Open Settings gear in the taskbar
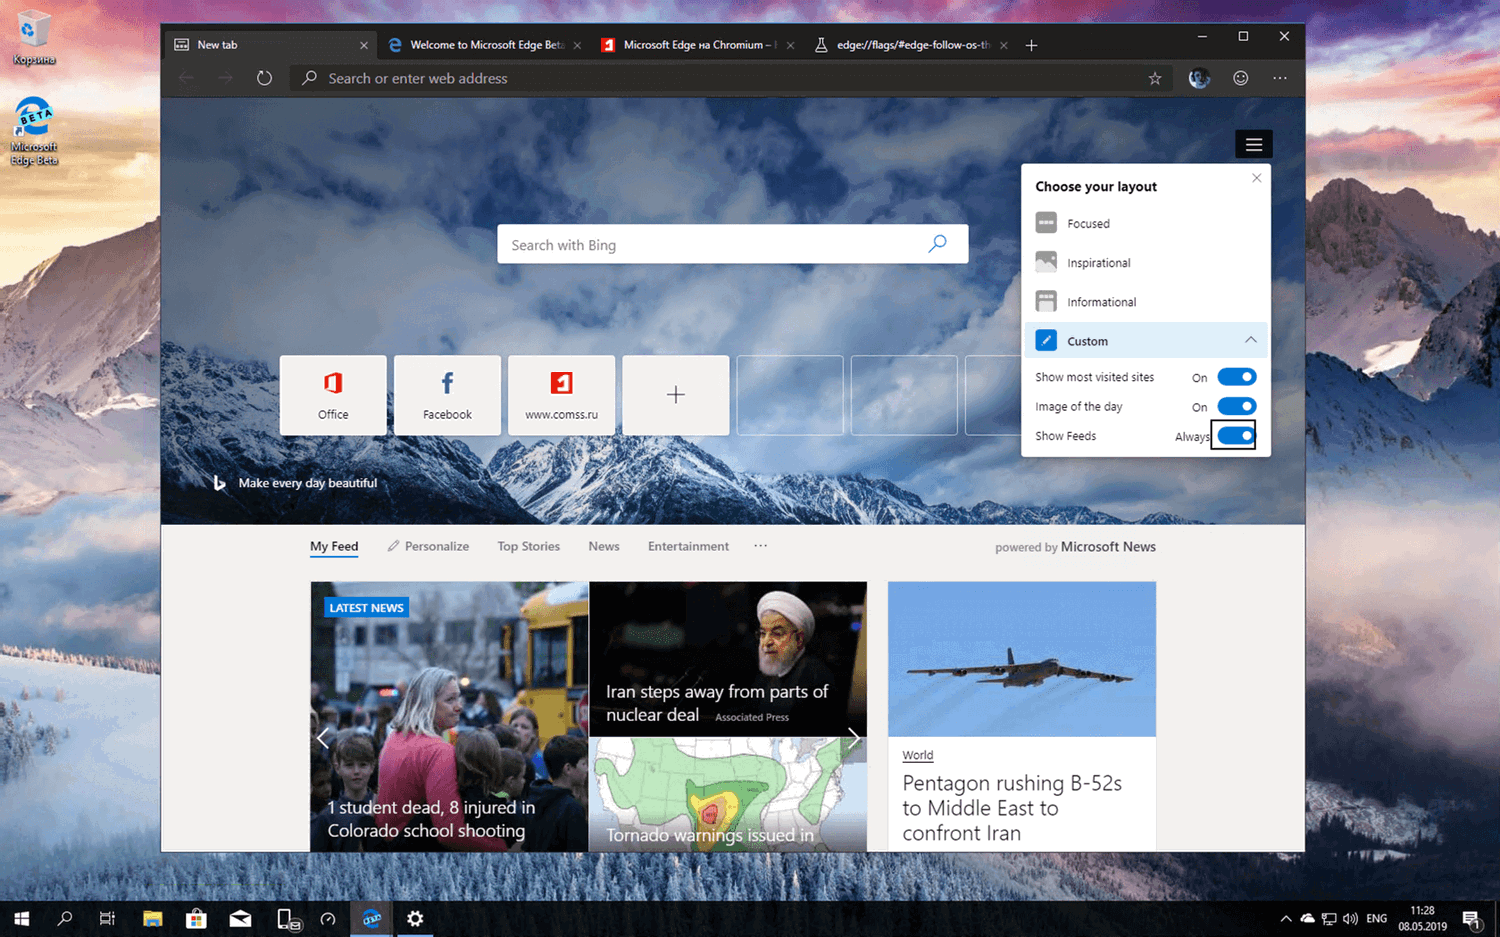1500x937 pixels. 415,919
